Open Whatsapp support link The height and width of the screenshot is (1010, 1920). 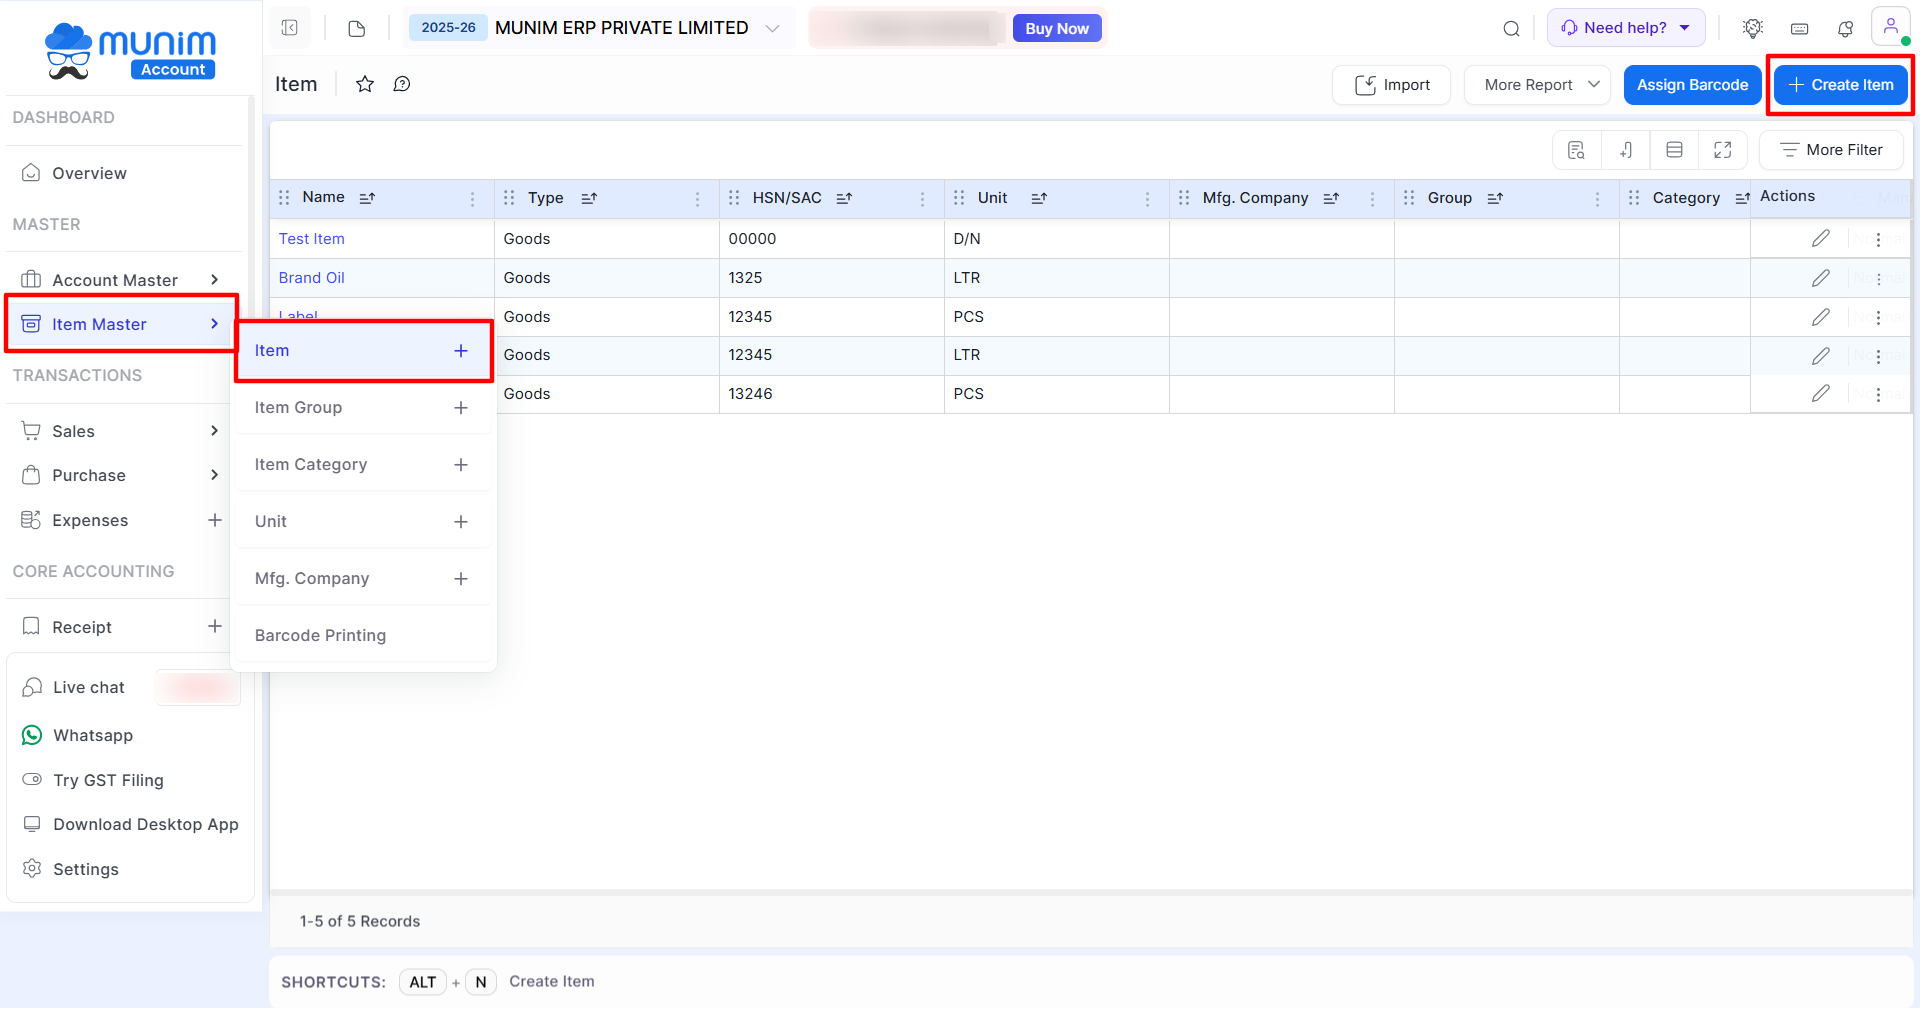click(92, 736)
